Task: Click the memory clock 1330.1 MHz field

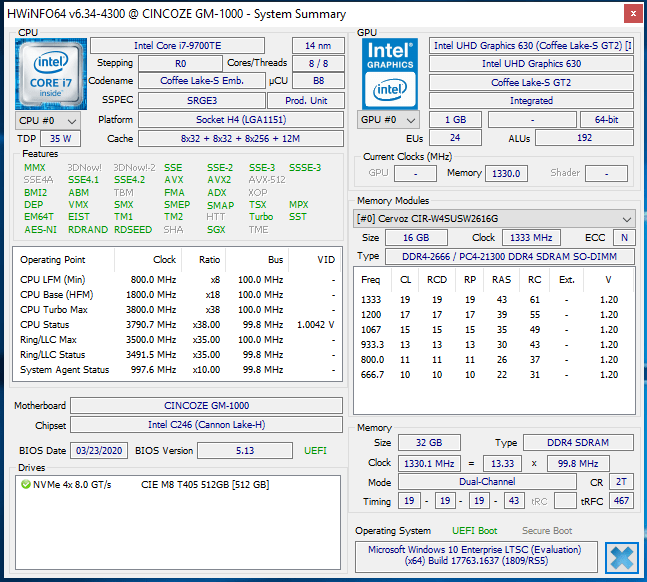Action: [x=429, y=464]
